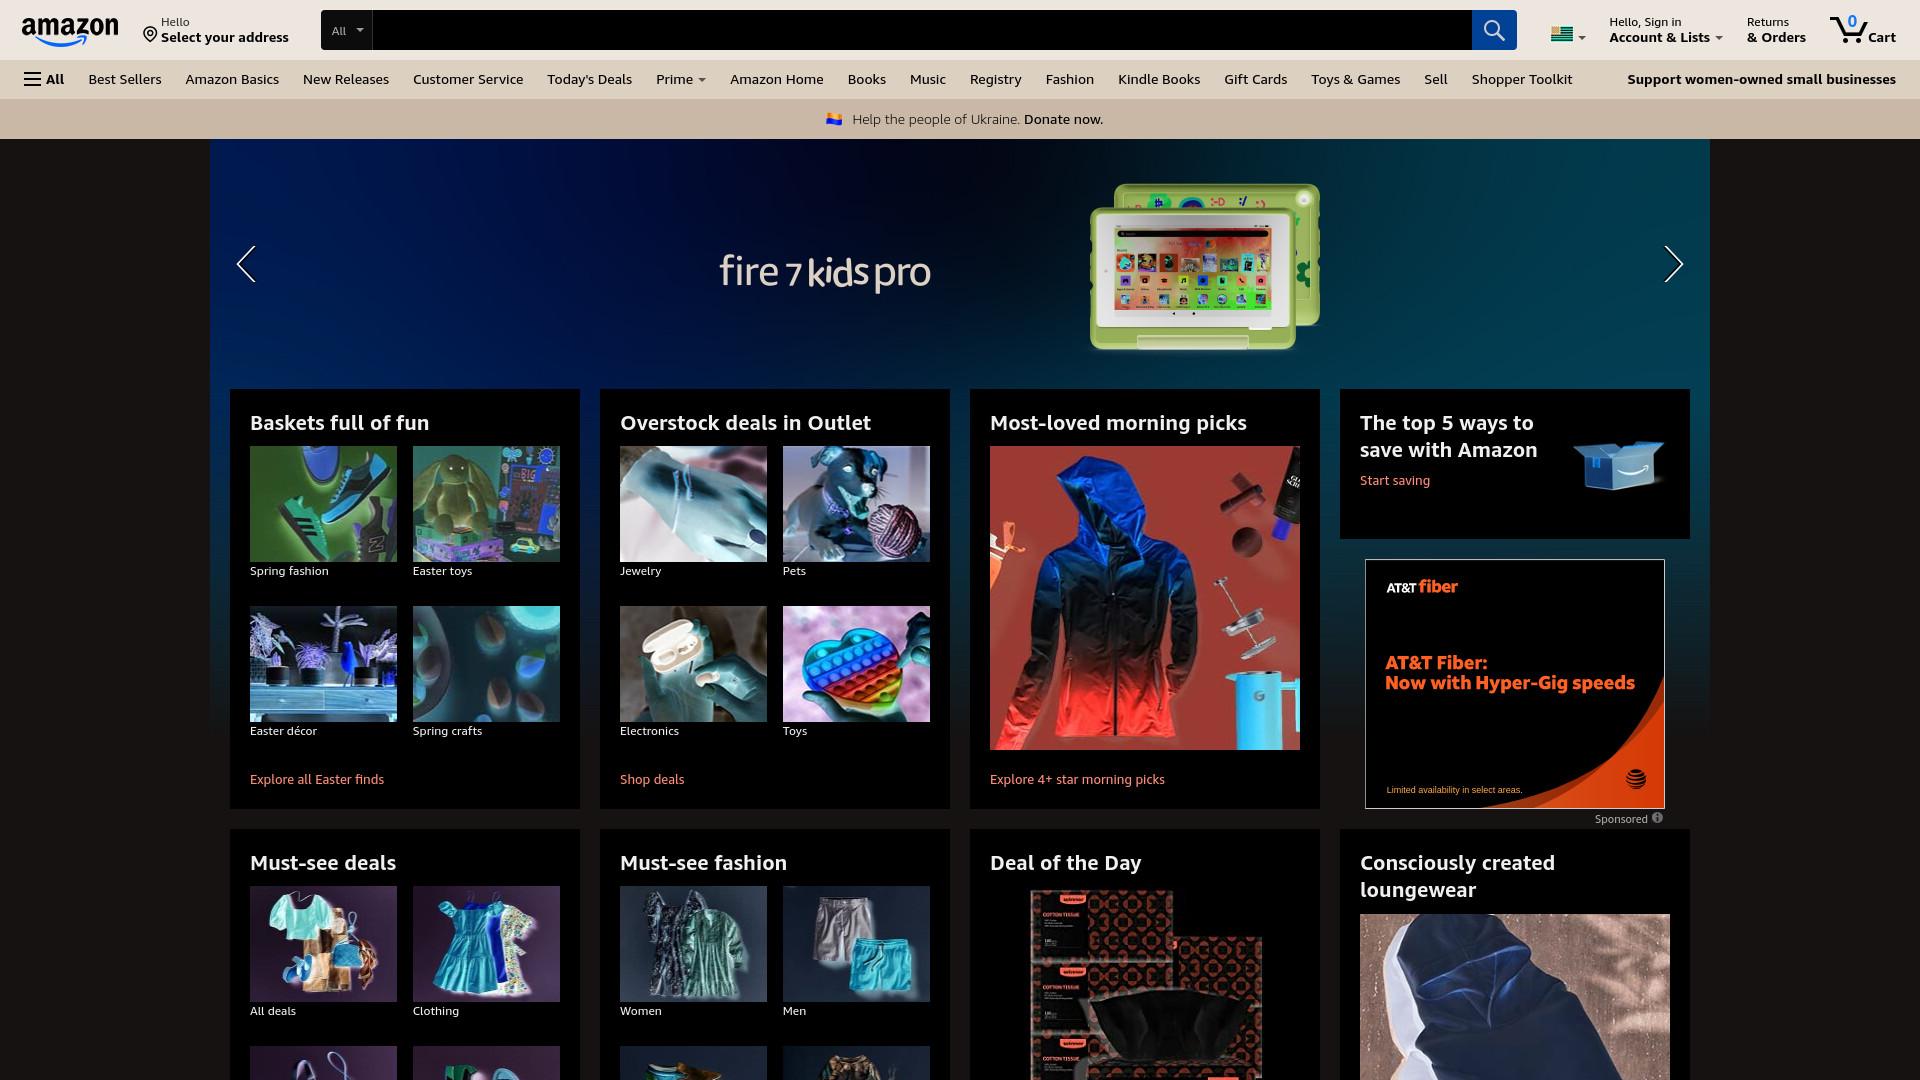Image resolution: width=1920 pixels, height=1080 pixels.
Task: Open Women fashion thumbnail
Action: pos(693,944)
